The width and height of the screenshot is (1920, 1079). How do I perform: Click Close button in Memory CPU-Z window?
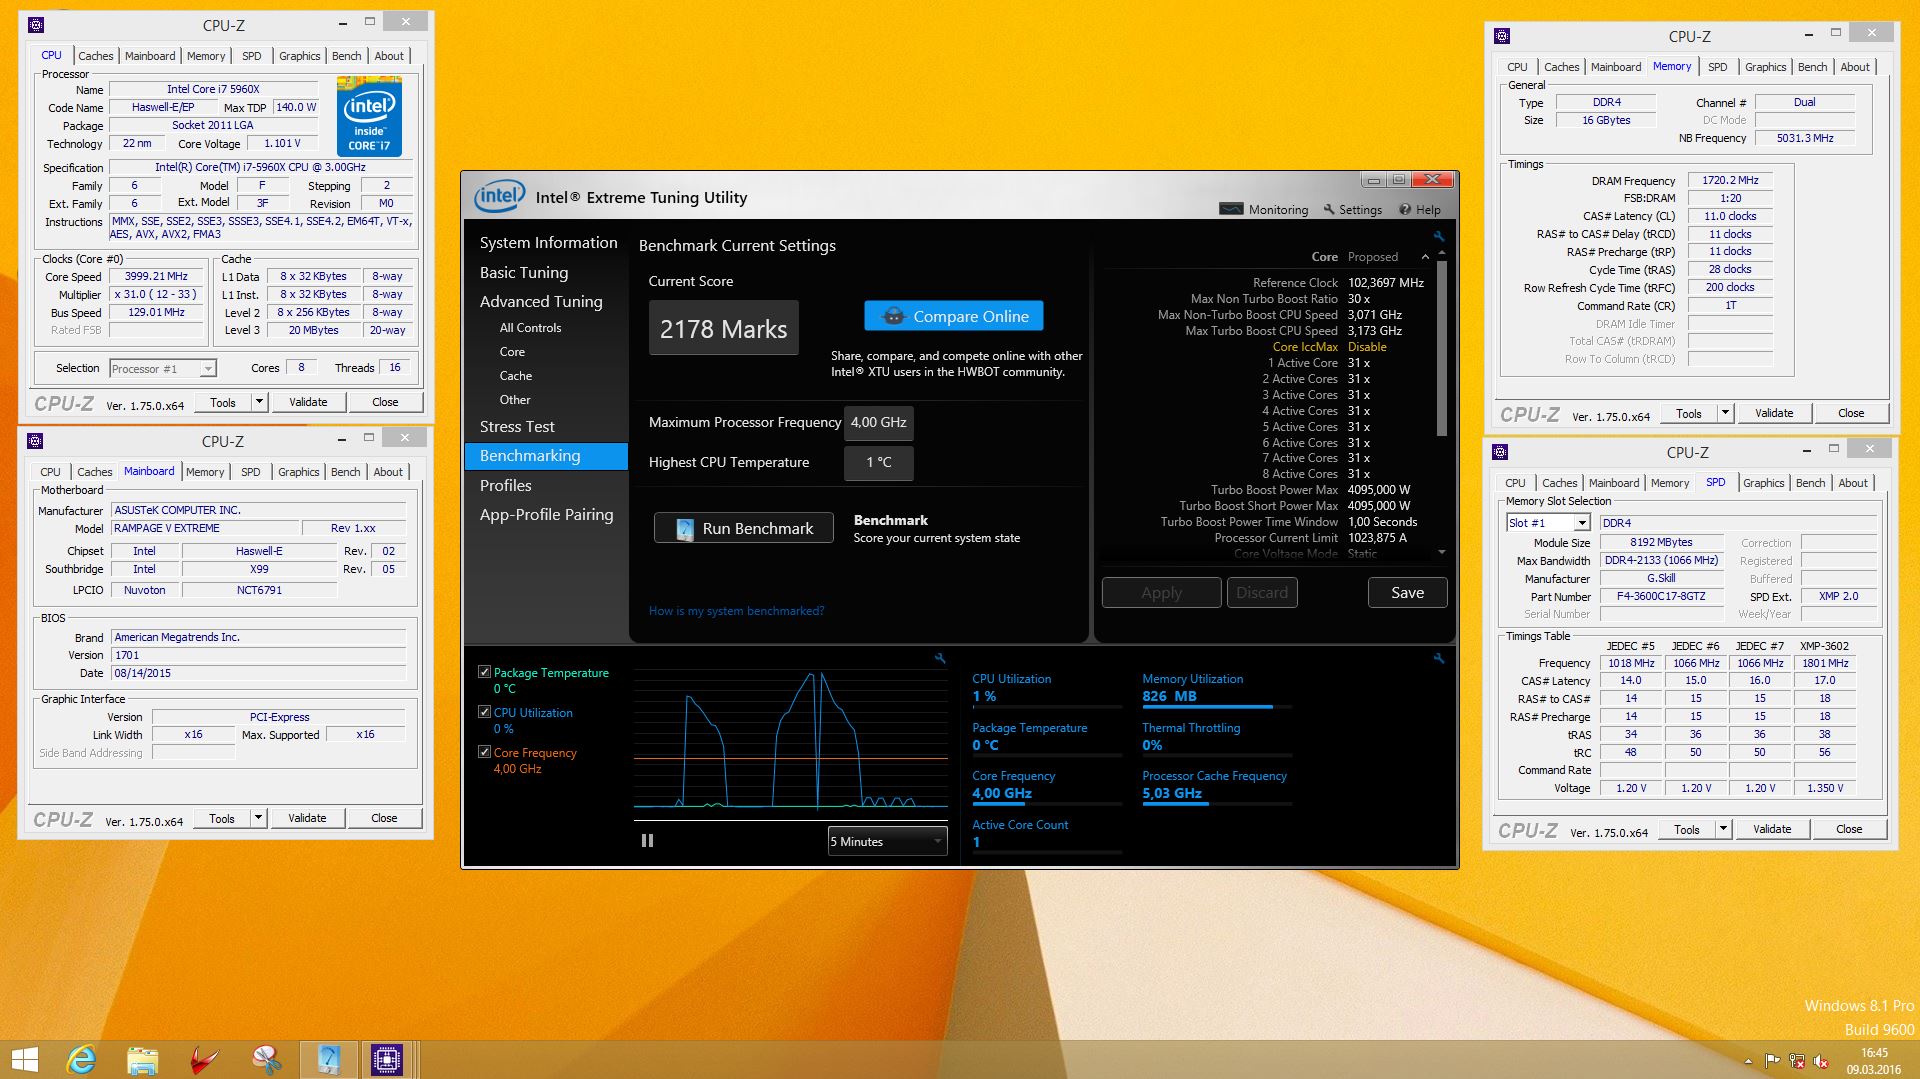(1851, 413)
